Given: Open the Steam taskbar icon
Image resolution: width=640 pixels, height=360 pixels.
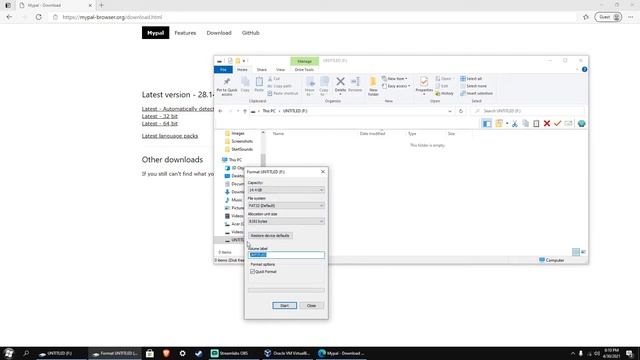Looking at the screenshot, I should pyautogui.click(x=199, y=353).
